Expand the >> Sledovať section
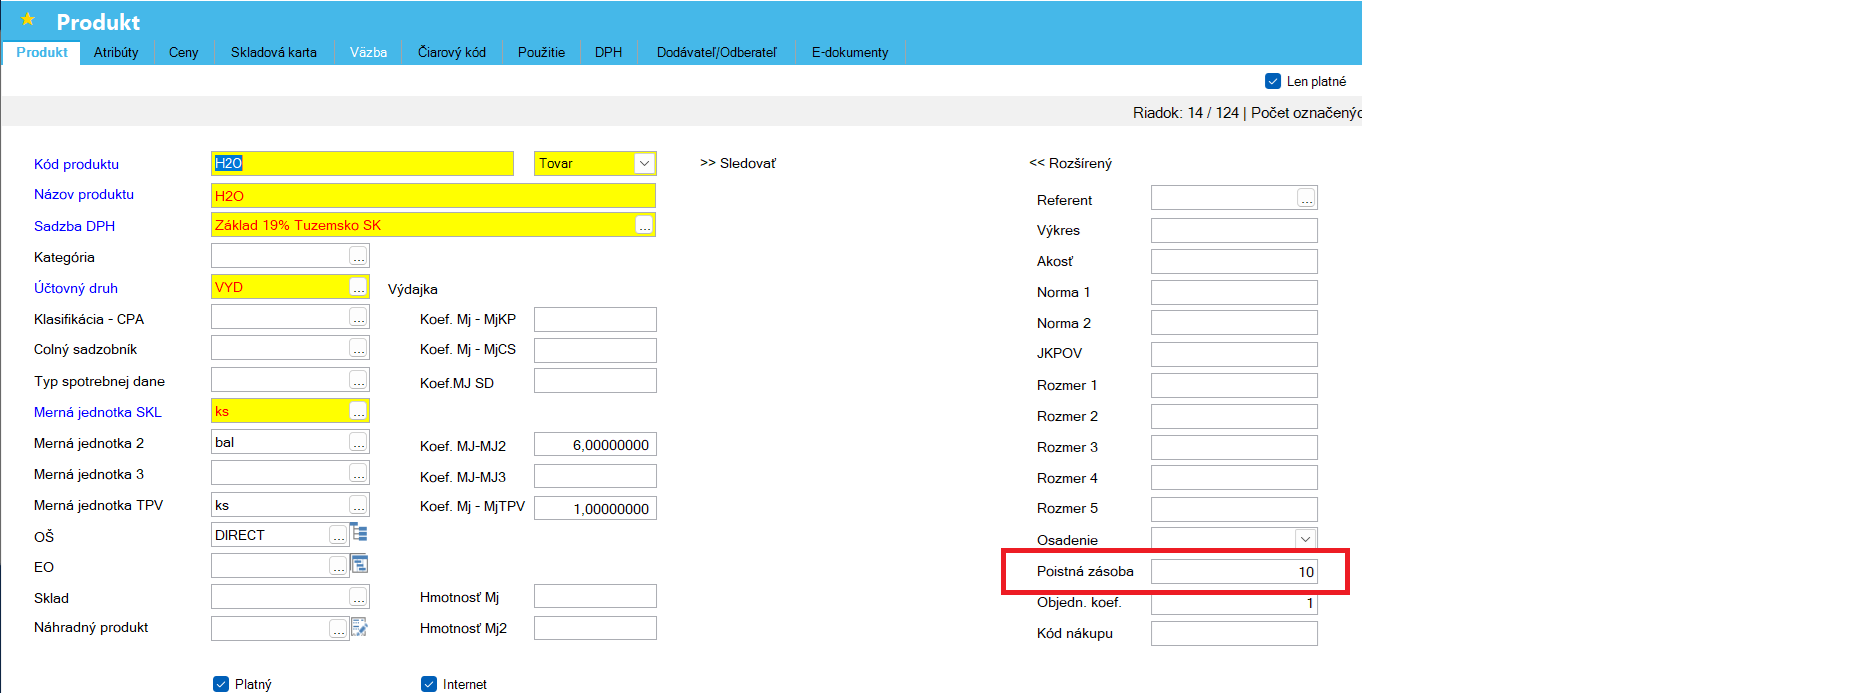 738,163
